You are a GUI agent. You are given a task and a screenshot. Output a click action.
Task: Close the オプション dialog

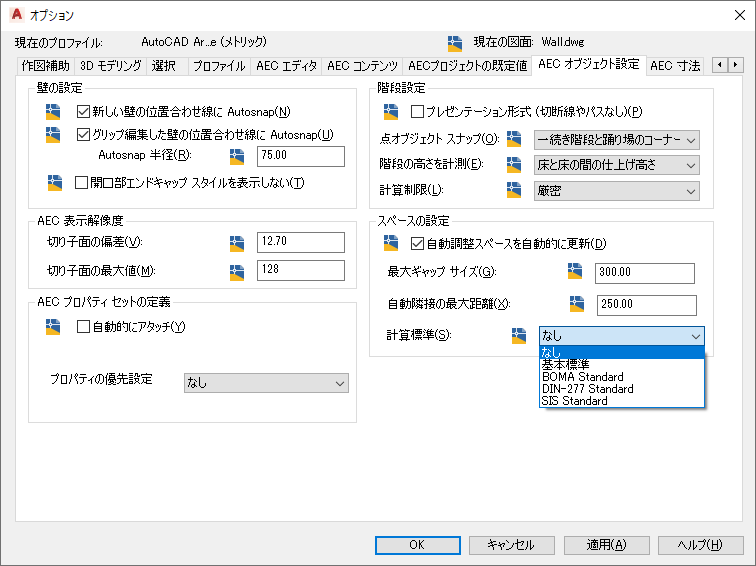[x=740, y=15]
